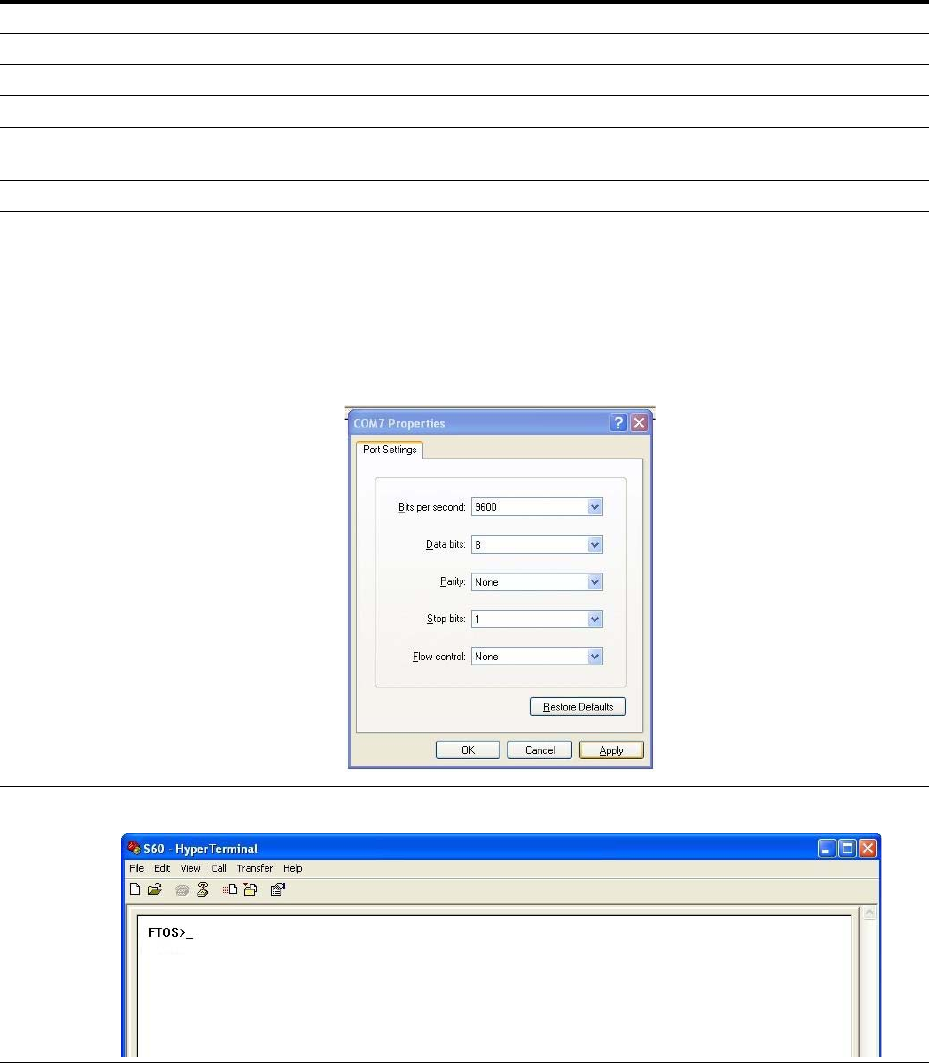Open the Help menu in HyperTerminal
Viewport: 929px width, 1063px height.
[x=293, y=868]
